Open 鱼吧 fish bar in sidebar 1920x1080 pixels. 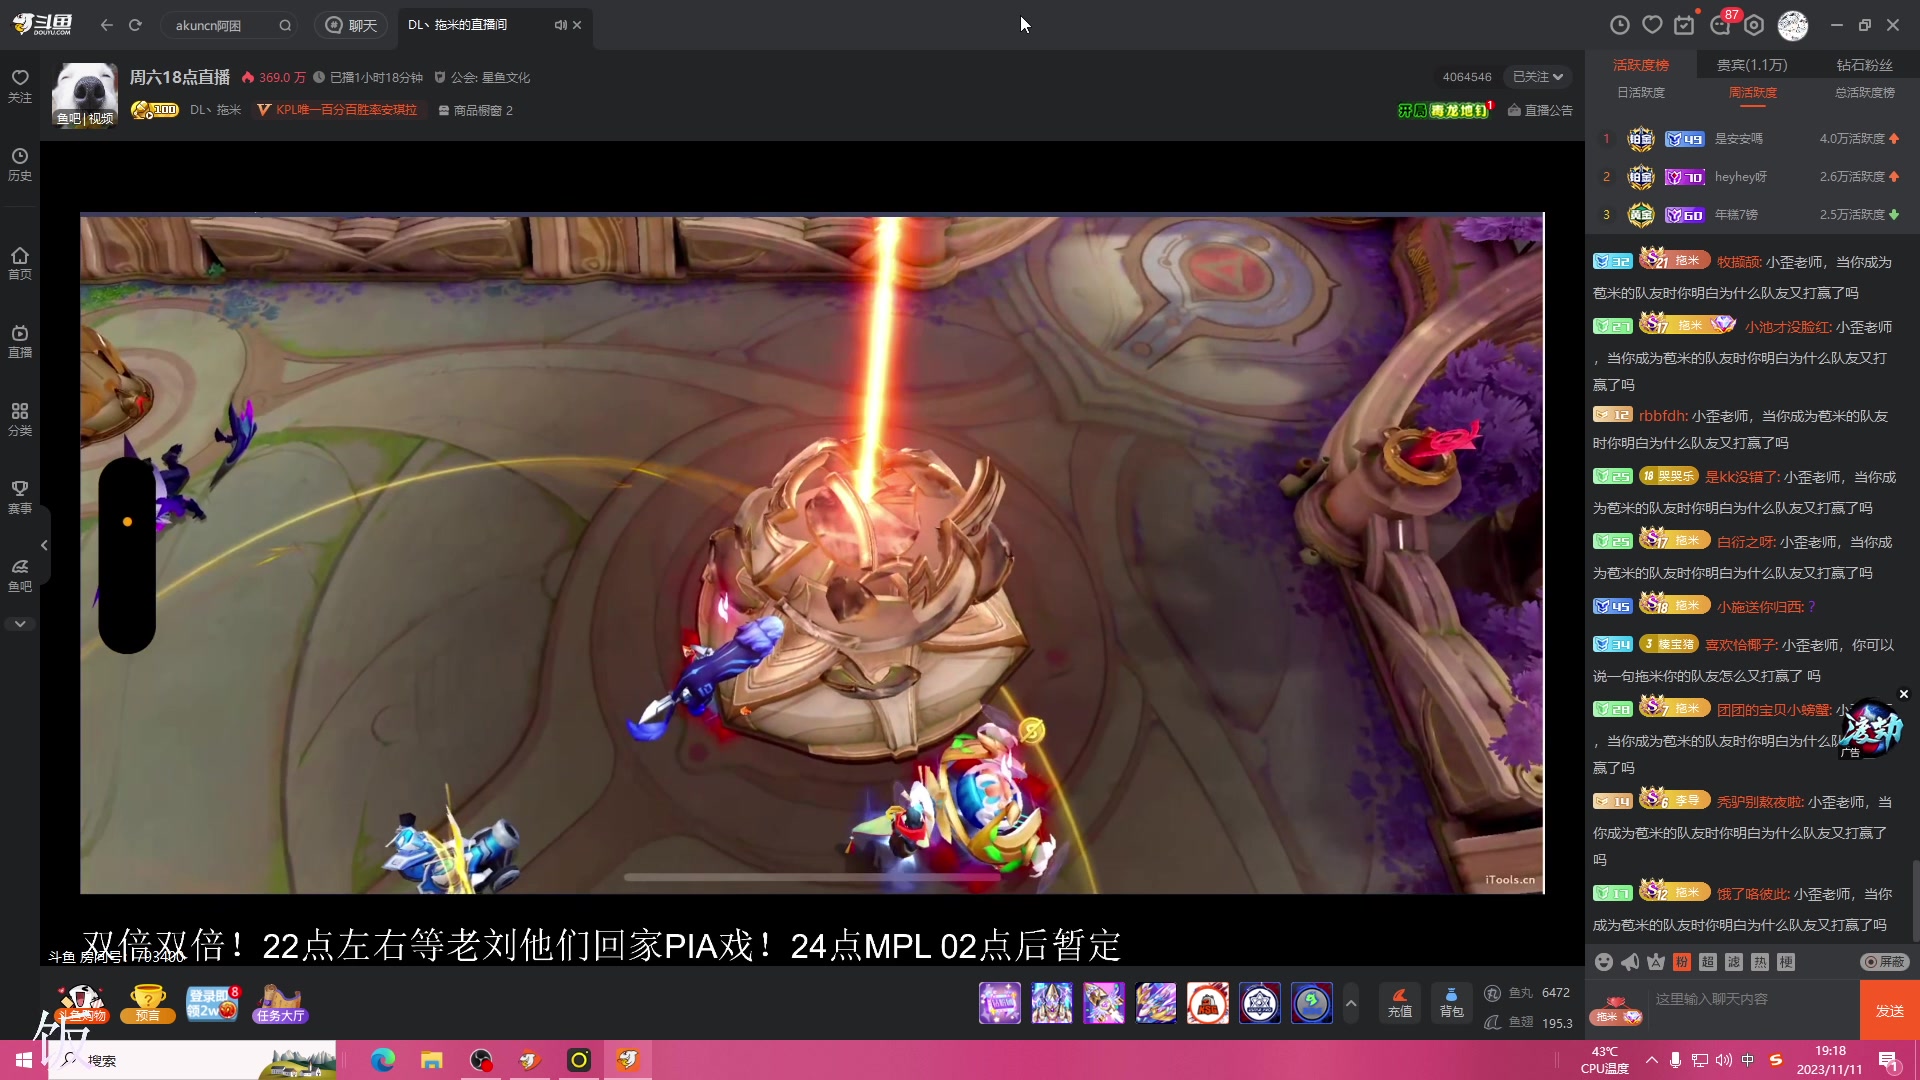[x=20, y=576]
